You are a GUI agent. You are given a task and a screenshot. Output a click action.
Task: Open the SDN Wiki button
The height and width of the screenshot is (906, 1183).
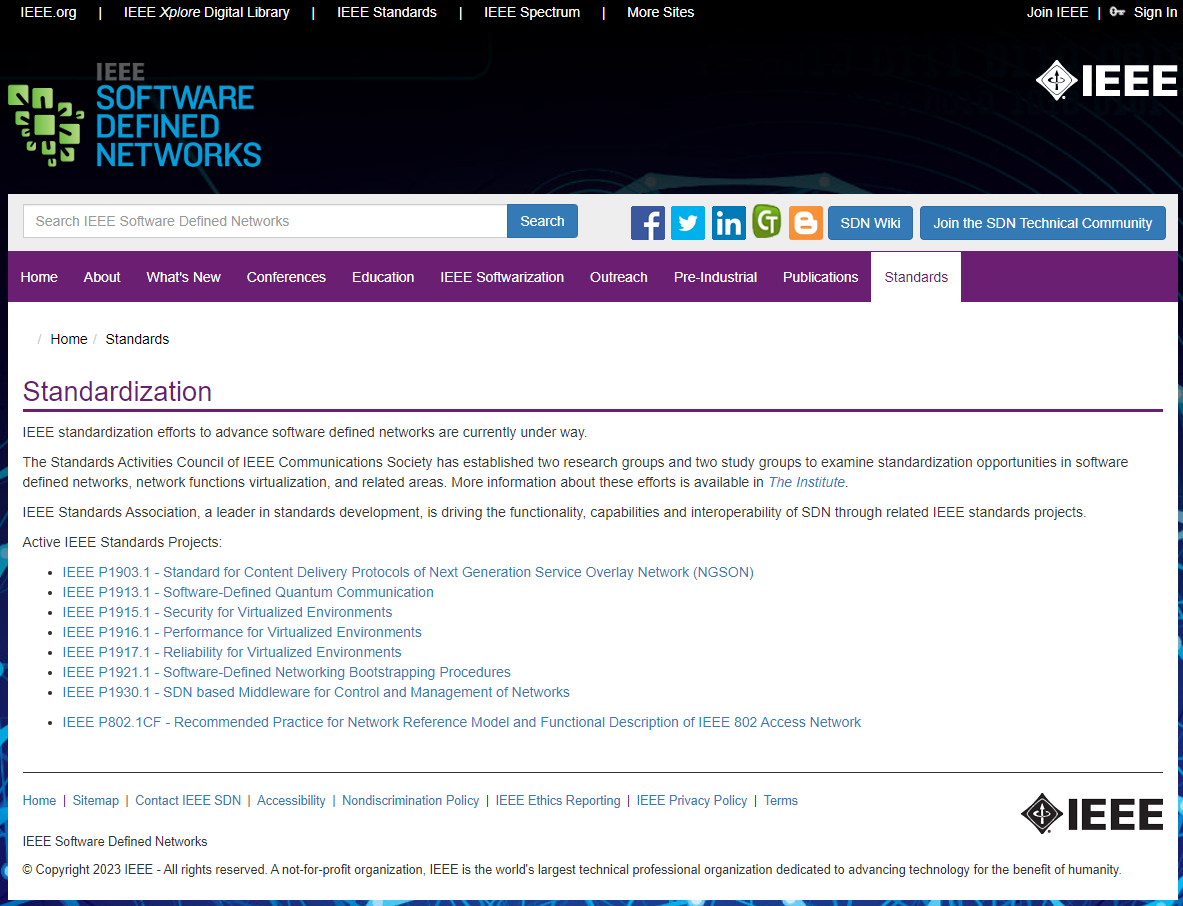(x=870, y=223)
